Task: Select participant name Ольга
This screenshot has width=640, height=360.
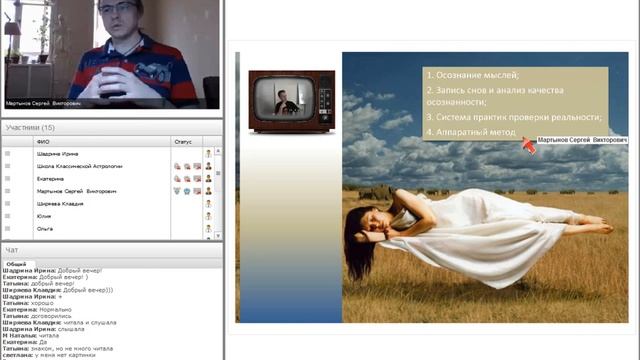Action: [45, 229]
